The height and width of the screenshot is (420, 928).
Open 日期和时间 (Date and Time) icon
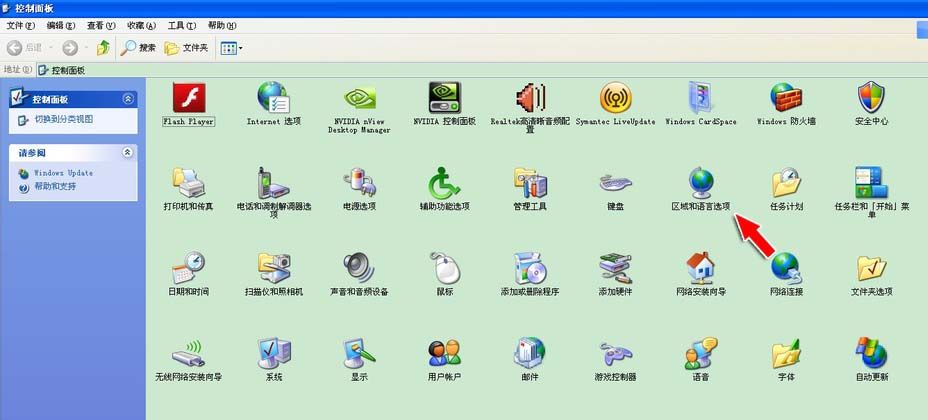click(x=188, y=270)
